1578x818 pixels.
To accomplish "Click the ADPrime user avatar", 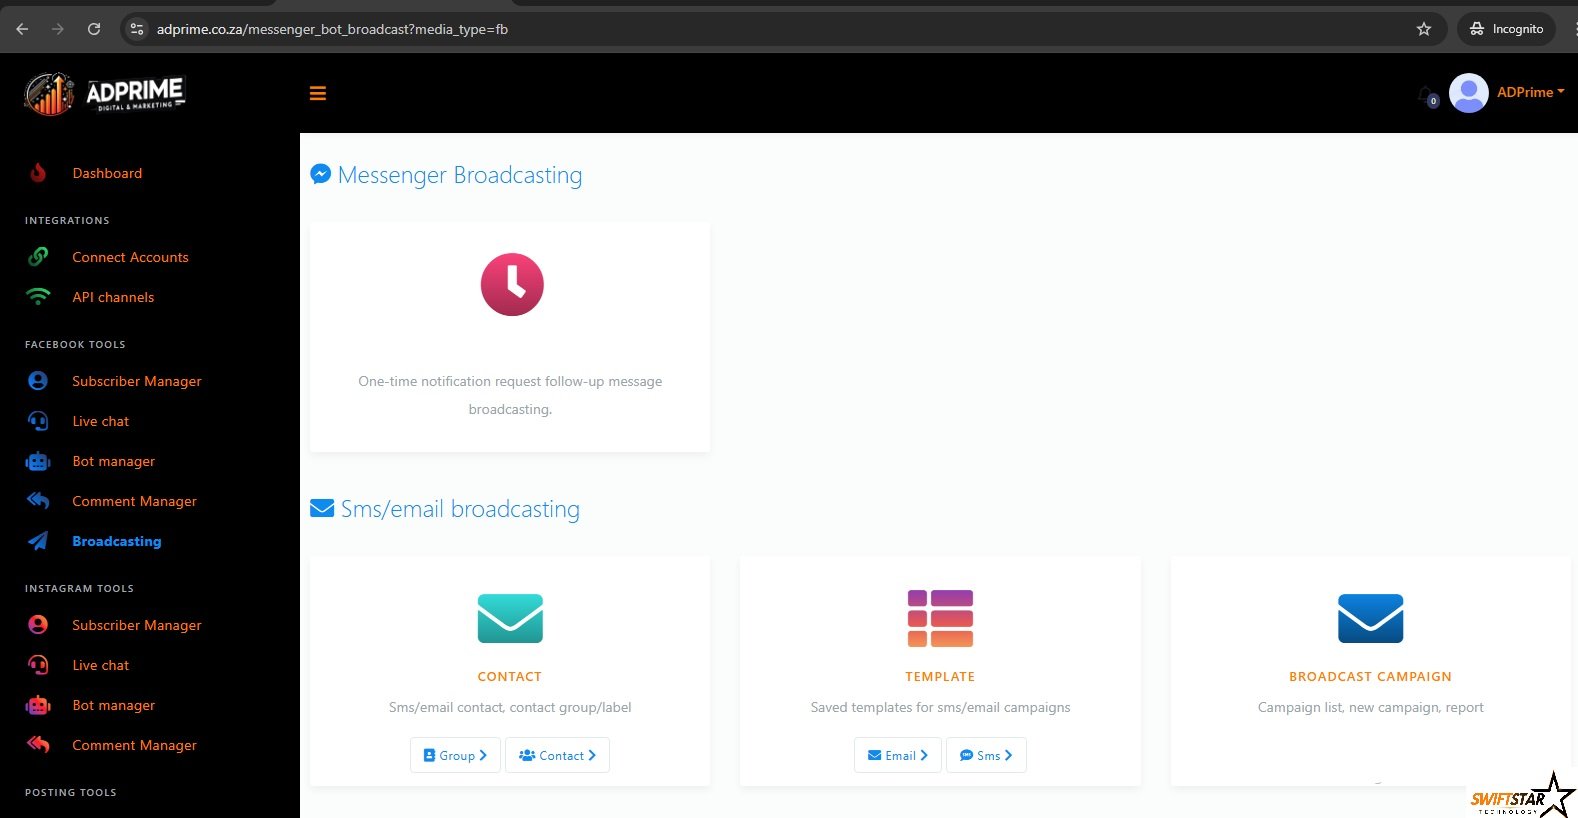I will point(1468,93).
